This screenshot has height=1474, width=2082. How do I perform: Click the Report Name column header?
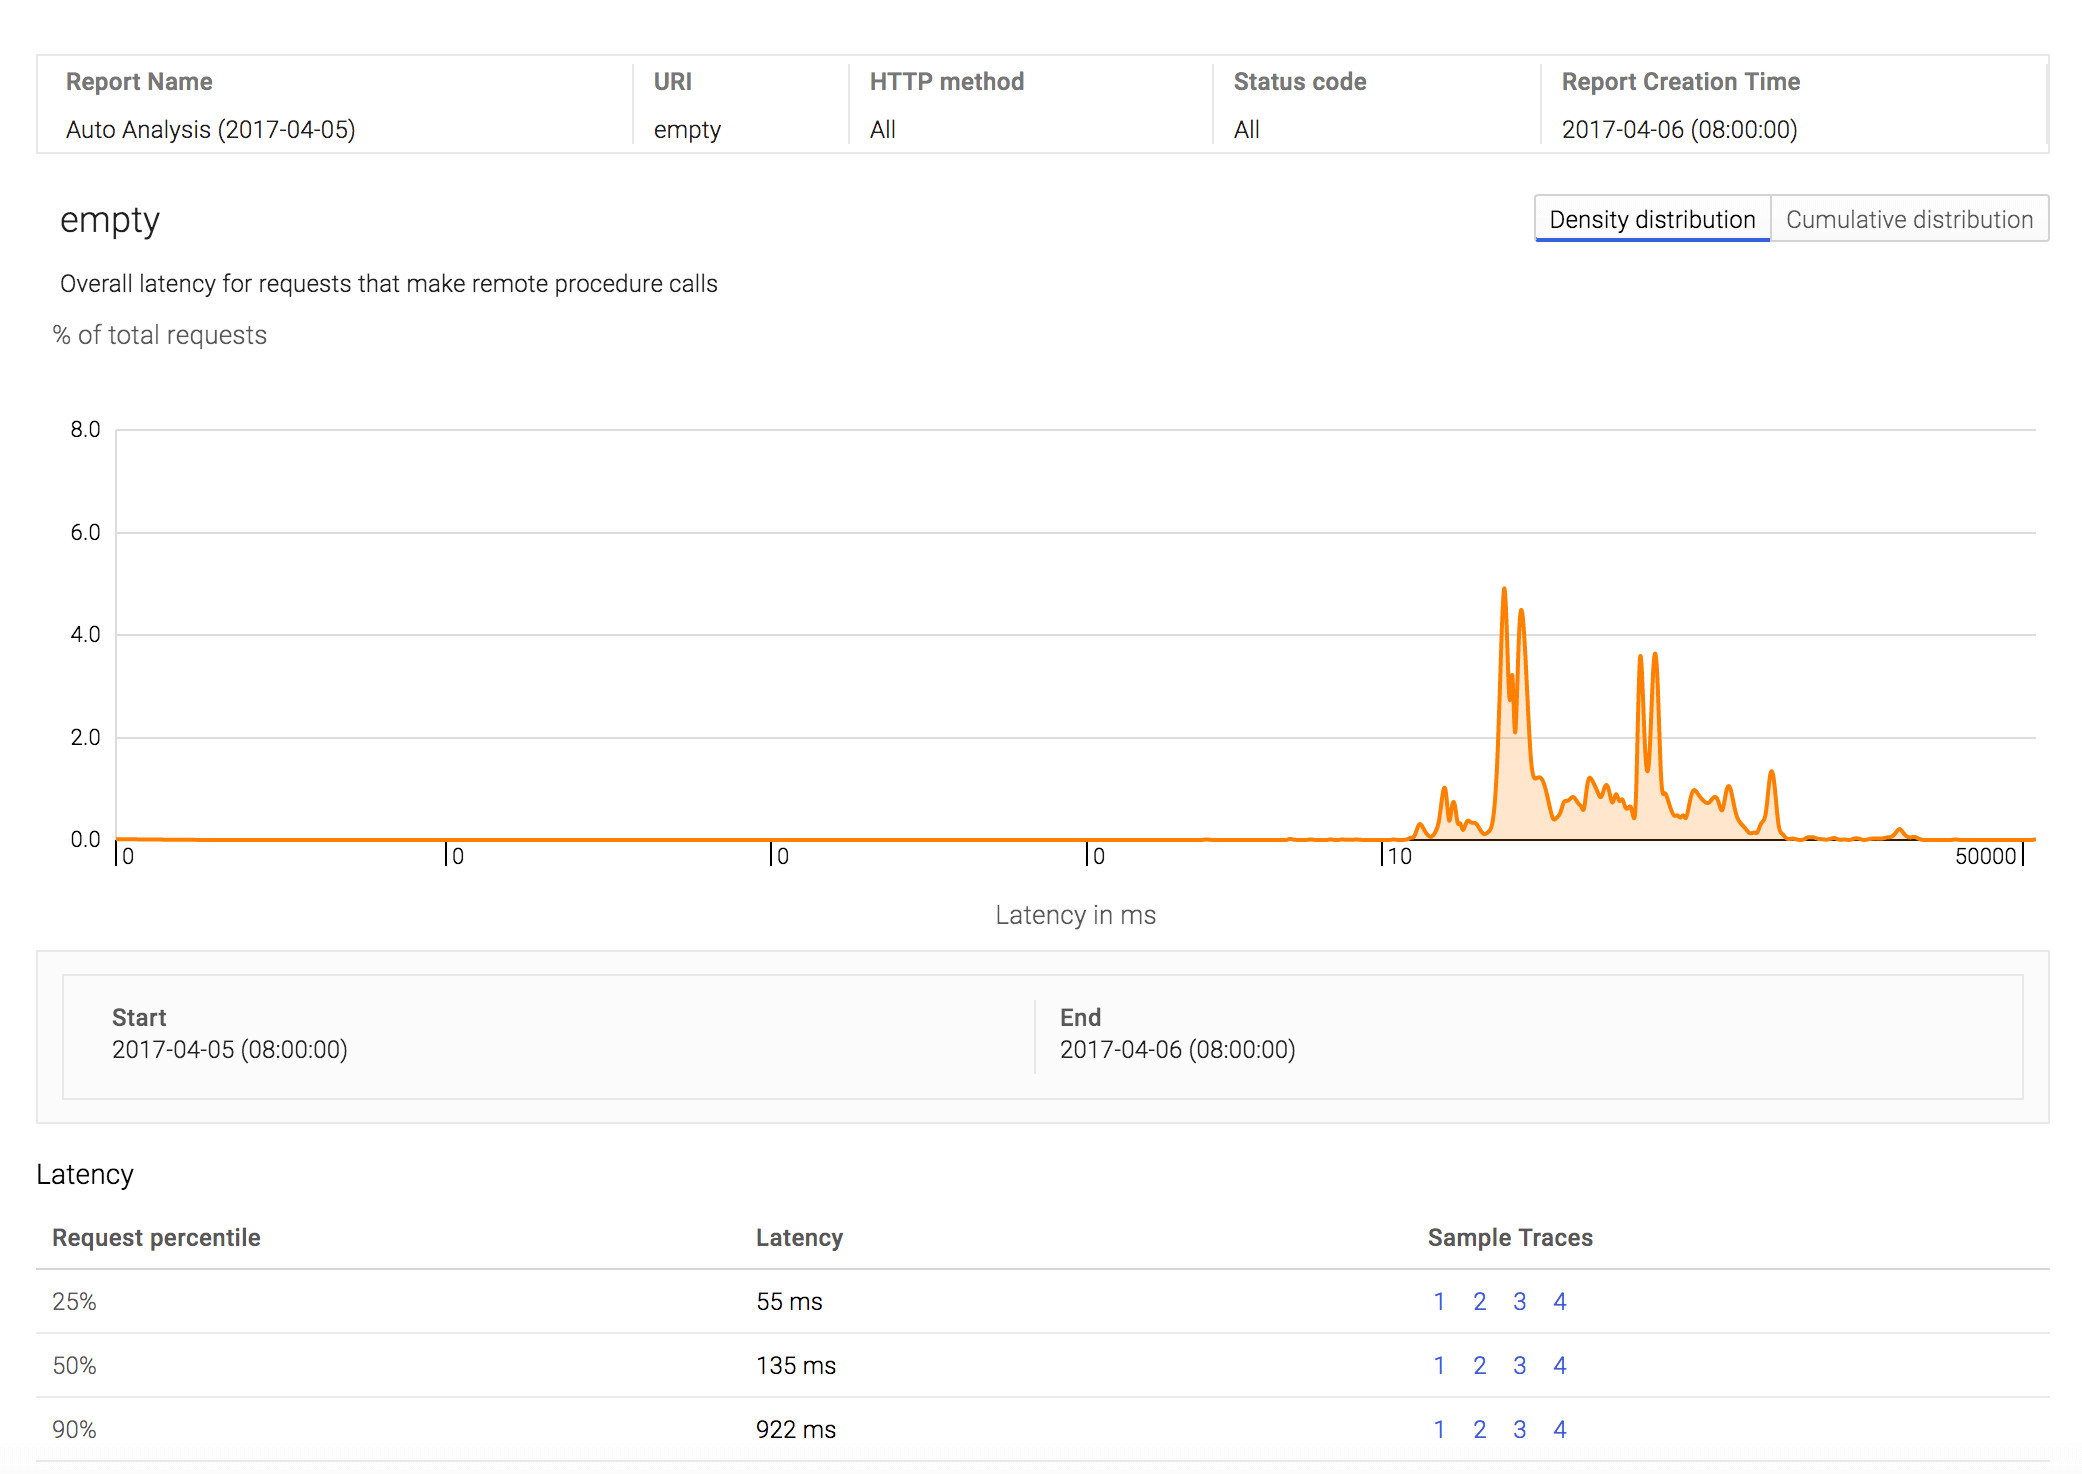click(142, 77)
